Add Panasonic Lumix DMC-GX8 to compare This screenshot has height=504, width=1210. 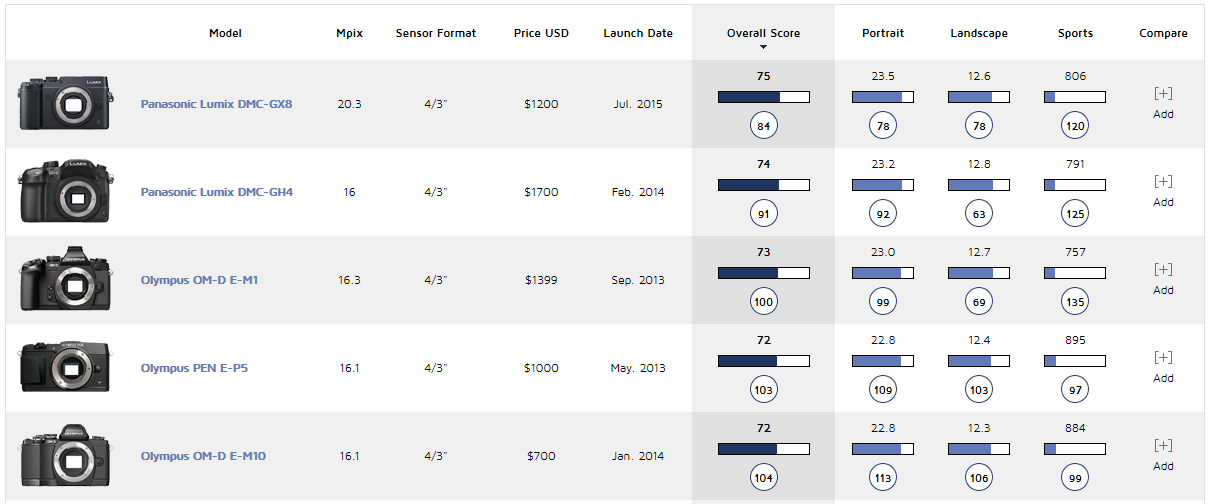[x=1163, y=102]
